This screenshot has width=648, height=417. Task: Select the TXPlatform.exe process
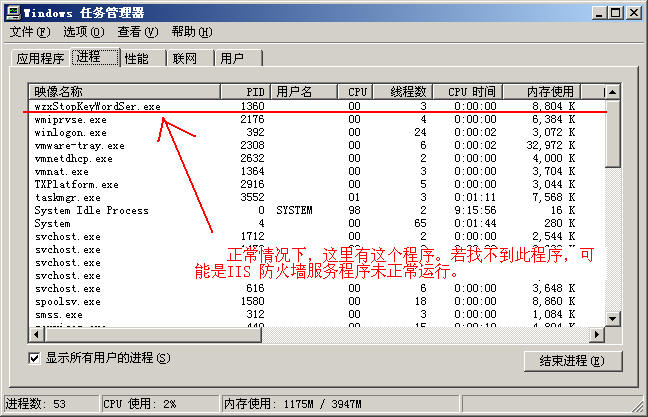(317, 184)
